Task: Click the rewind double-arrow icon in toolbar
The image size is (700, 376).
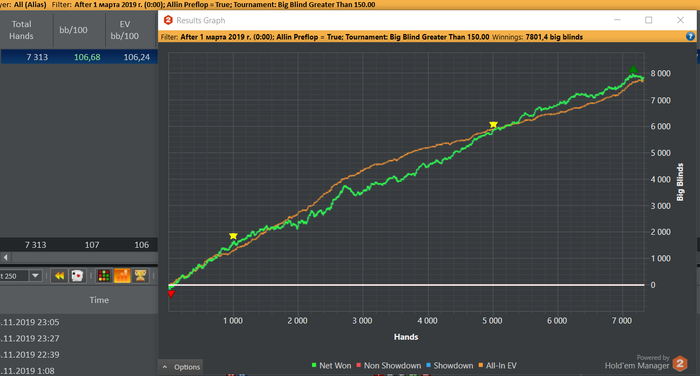Action: pyautogui.click(x=59, y=276)
